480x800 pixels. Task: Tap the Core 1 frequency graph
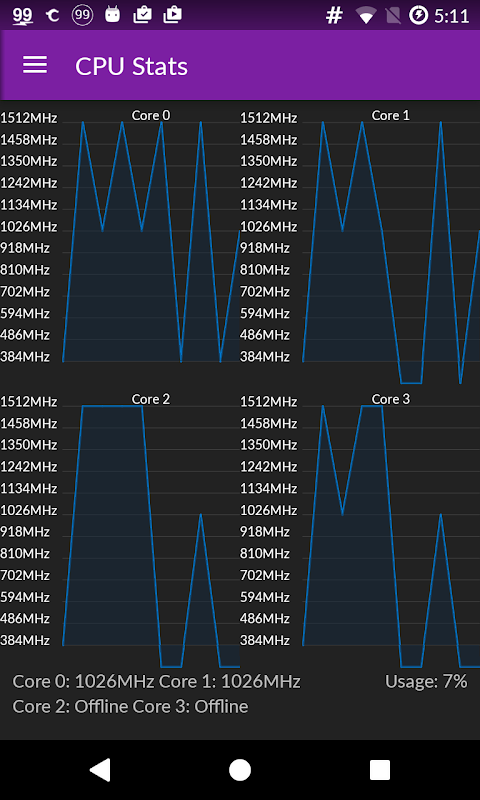(391, 253)
